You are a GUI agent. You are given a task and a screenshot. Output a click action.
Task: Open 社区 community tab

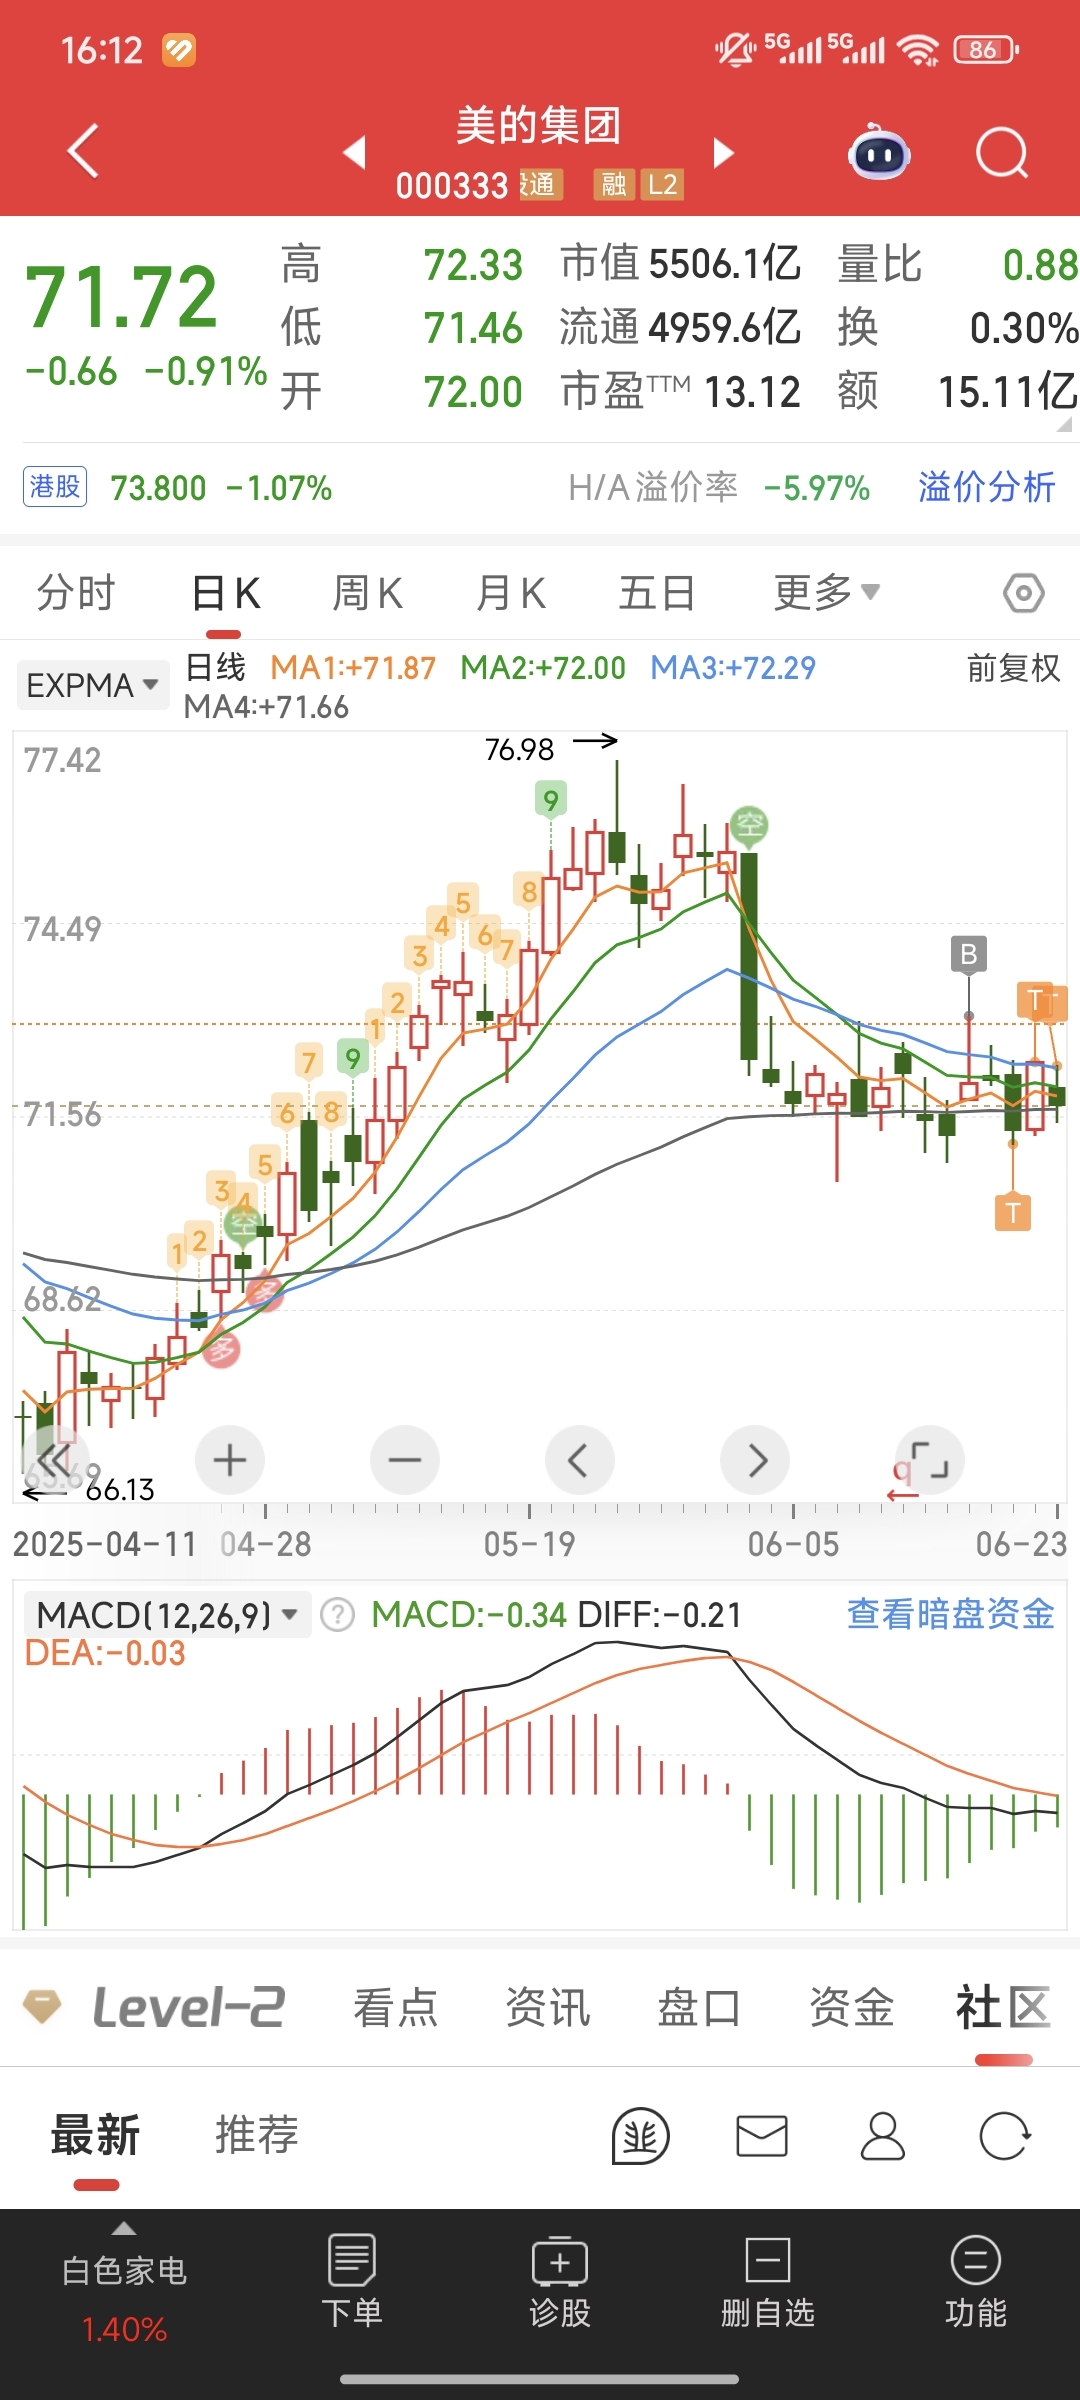tap(1003, 2007)
